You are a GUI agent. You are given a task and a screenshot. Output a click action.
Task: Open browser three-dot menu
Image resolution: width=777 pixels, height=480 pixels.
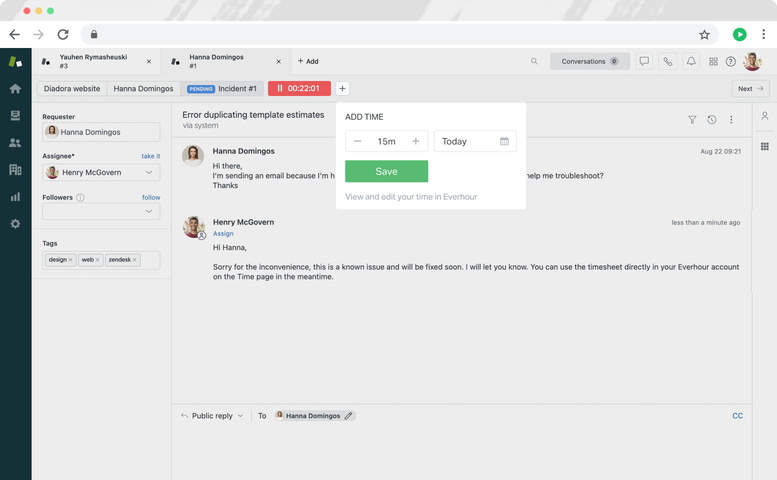[x=763, y=34]
